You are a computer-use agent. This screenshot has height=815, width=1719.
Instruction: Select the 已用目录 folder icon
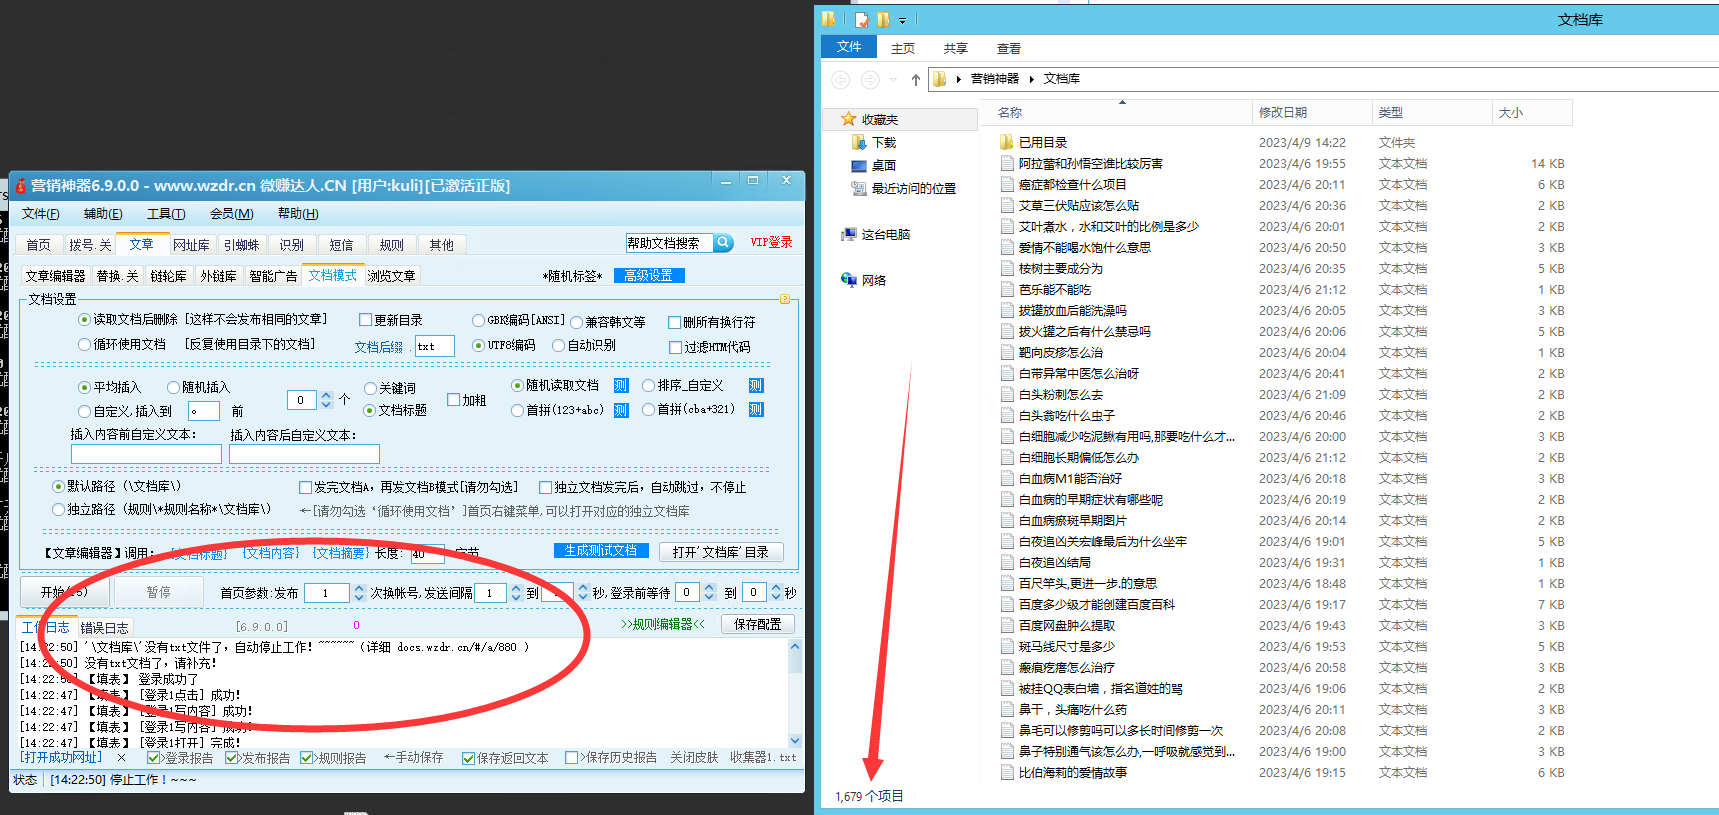click(x=1007, y=142)
